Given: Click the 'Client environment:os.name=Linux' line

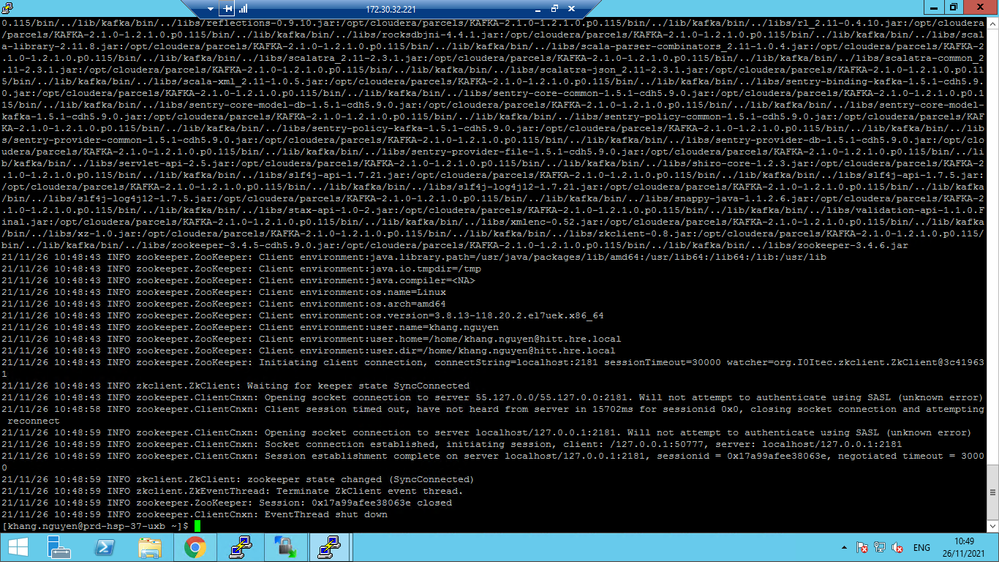Looking at the screenshot, I should pyautogui.click(x=224, y=292).
